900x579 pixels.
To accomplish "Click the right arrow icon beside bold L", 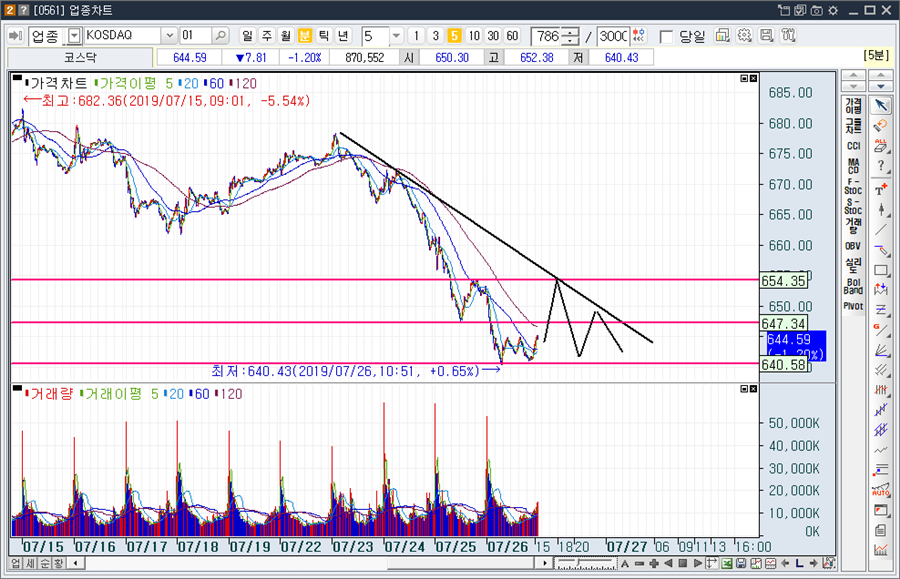I will click(x=813, y=564).
